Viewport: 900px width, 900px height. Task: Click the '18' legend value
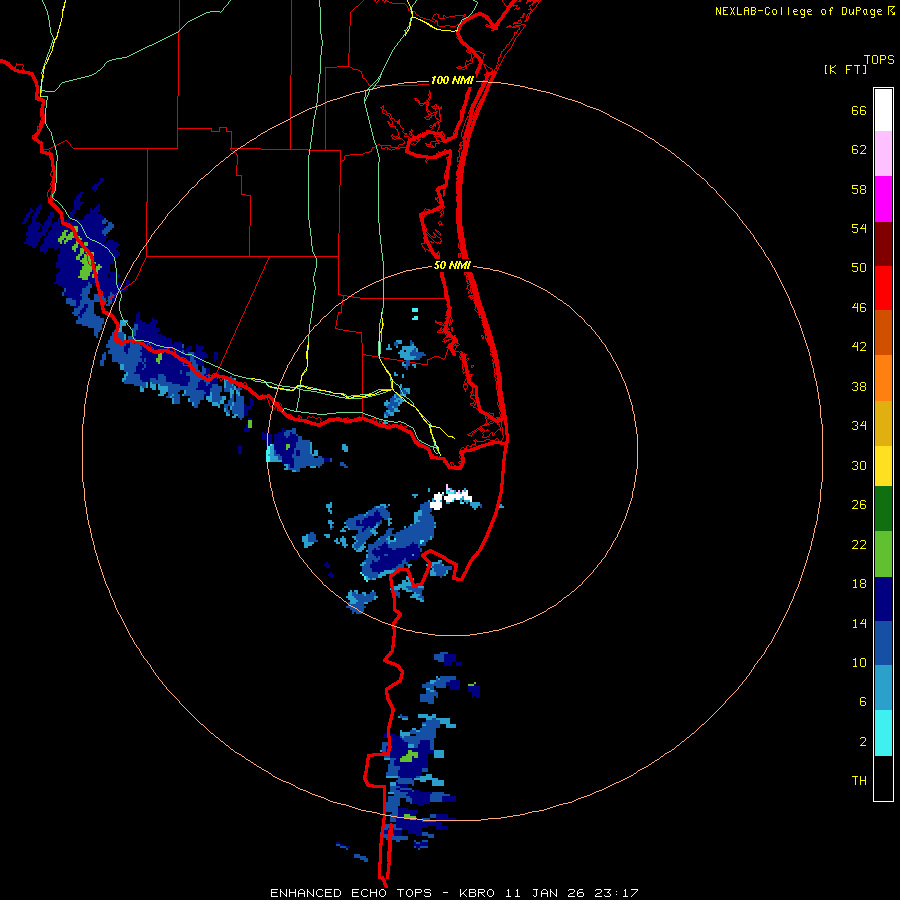pos(859,584)
